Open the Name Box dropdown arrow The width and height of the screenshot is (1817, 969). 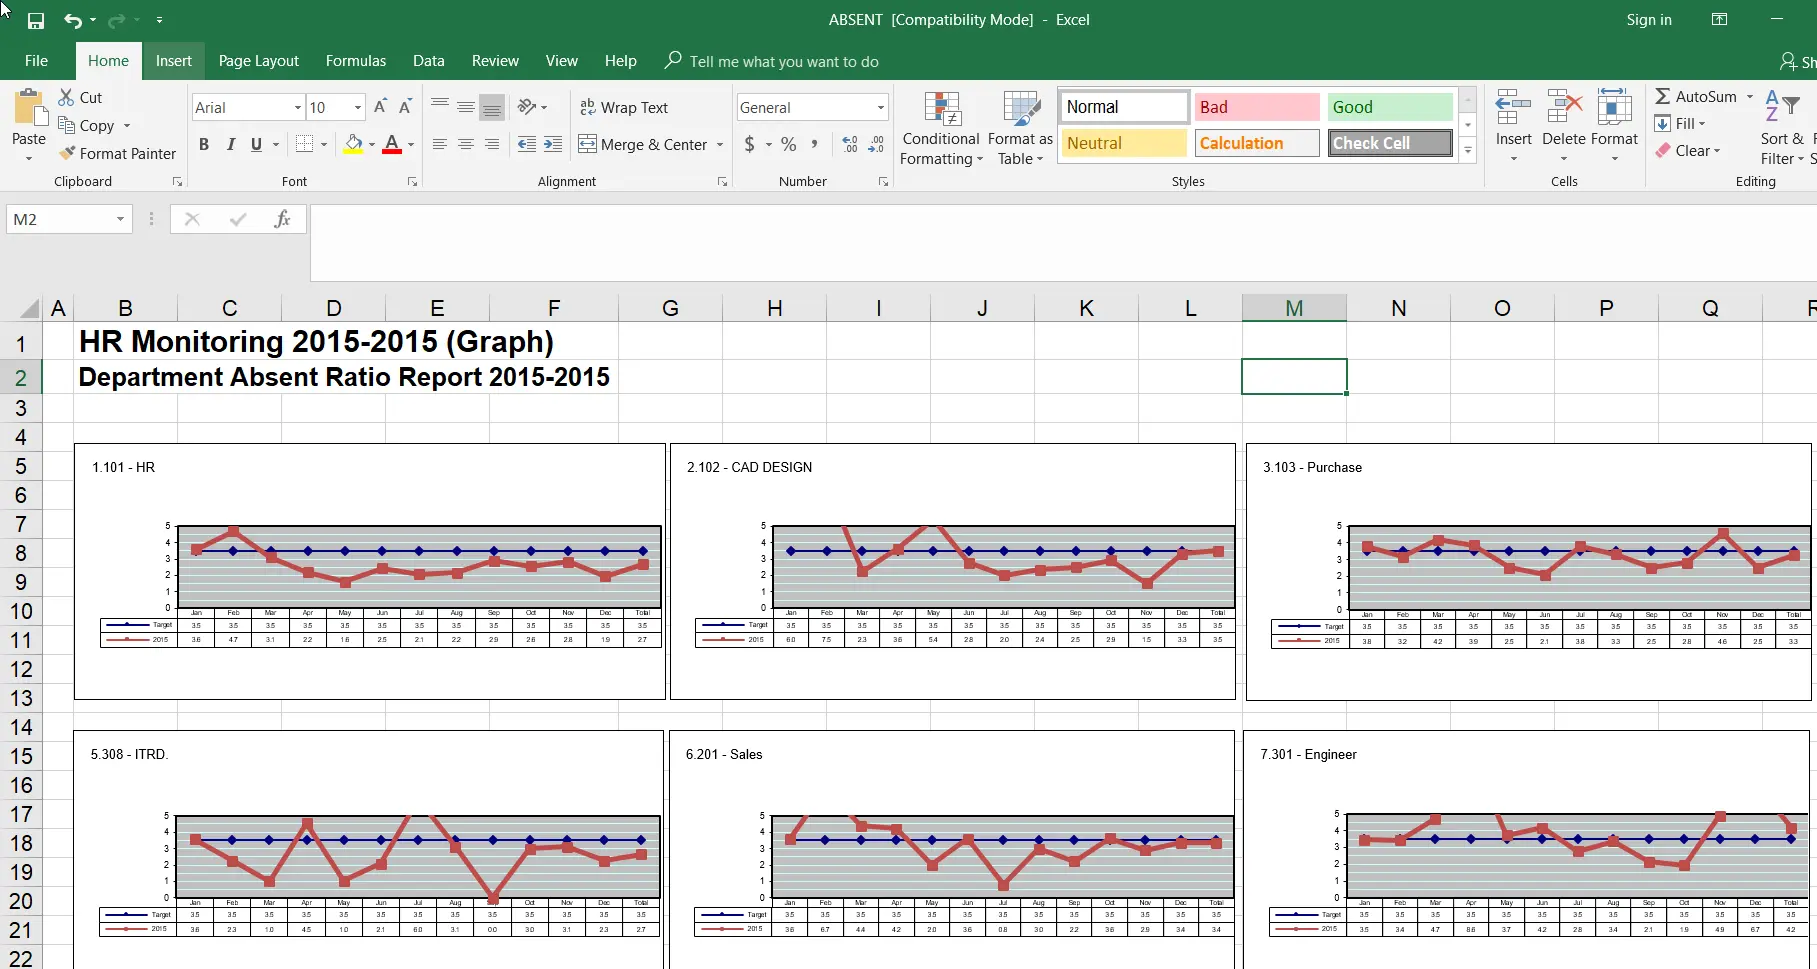(120, 219)
